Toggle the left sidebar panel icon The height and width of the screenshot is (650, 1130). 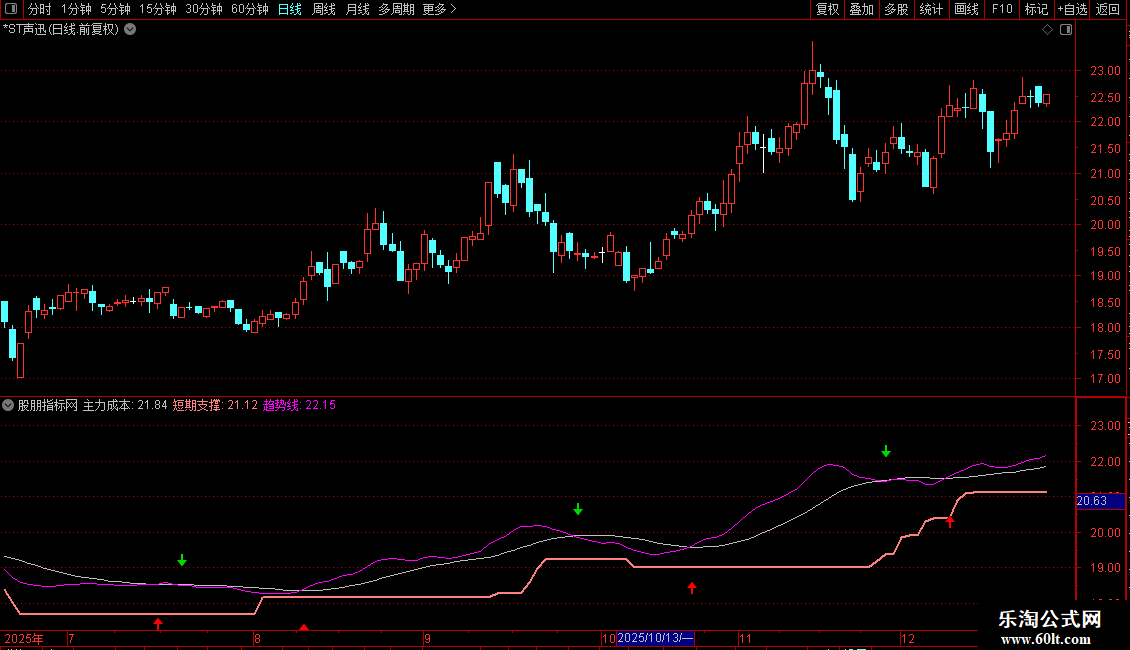pyautogui.click(x=11, y=9)
